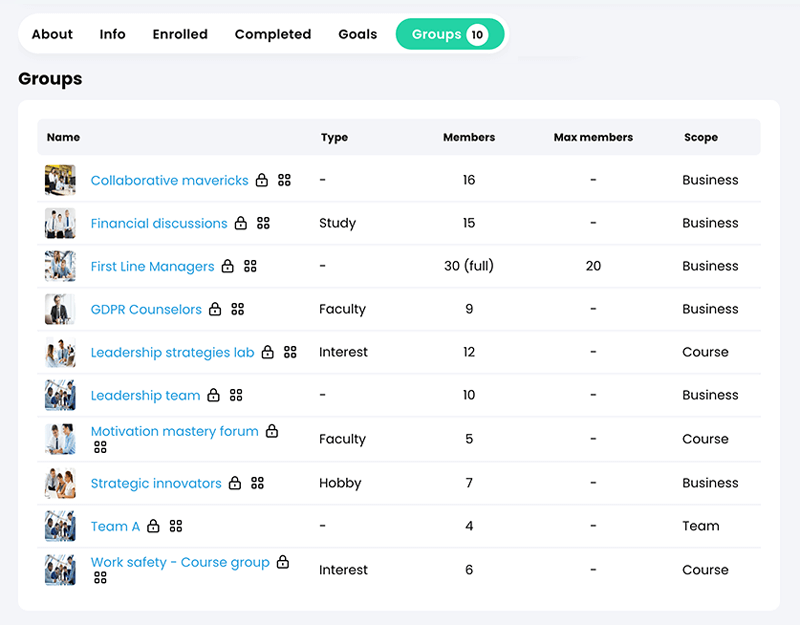800x625 pixels.
Task: Select the lock icon for Leadership strategies lab
Action: tap(267, 352)
